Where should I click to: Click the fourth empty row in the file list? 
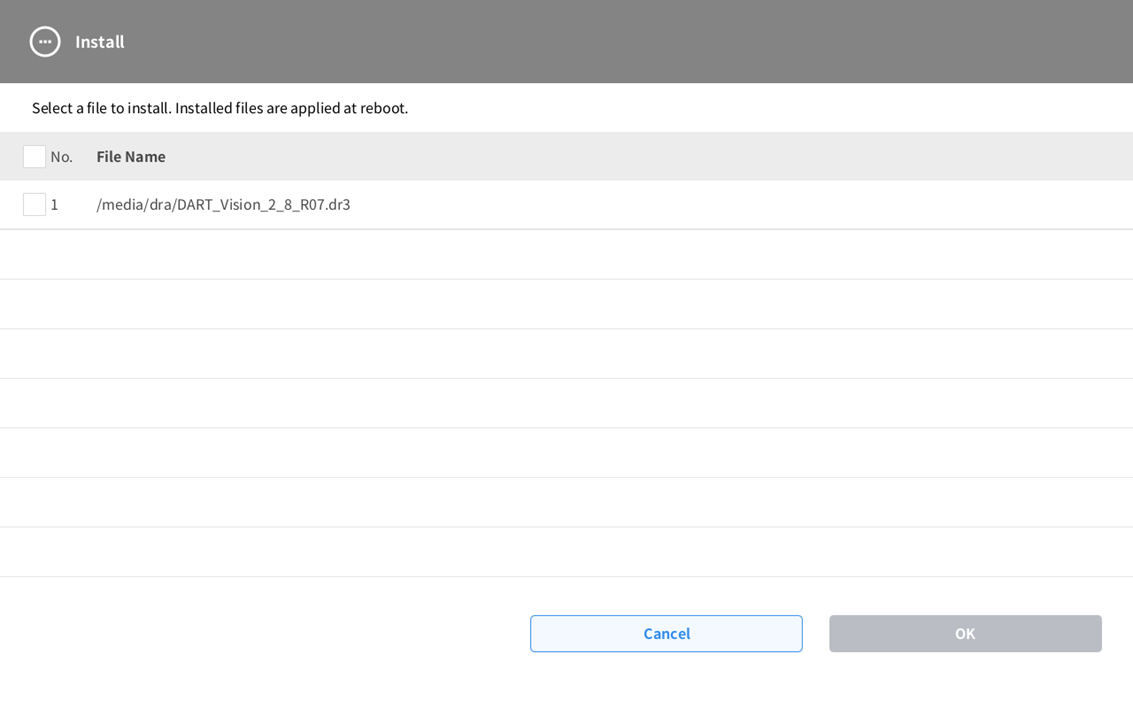click(566, 404)
